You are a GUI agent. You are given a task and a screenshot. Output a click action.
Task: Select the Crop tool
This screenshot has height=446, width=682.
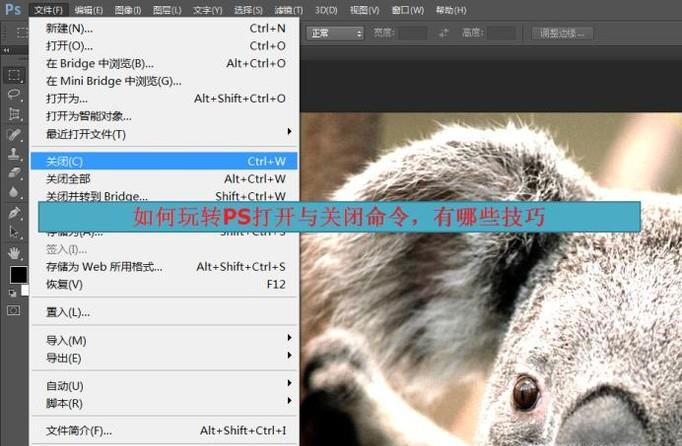[14, 114]
